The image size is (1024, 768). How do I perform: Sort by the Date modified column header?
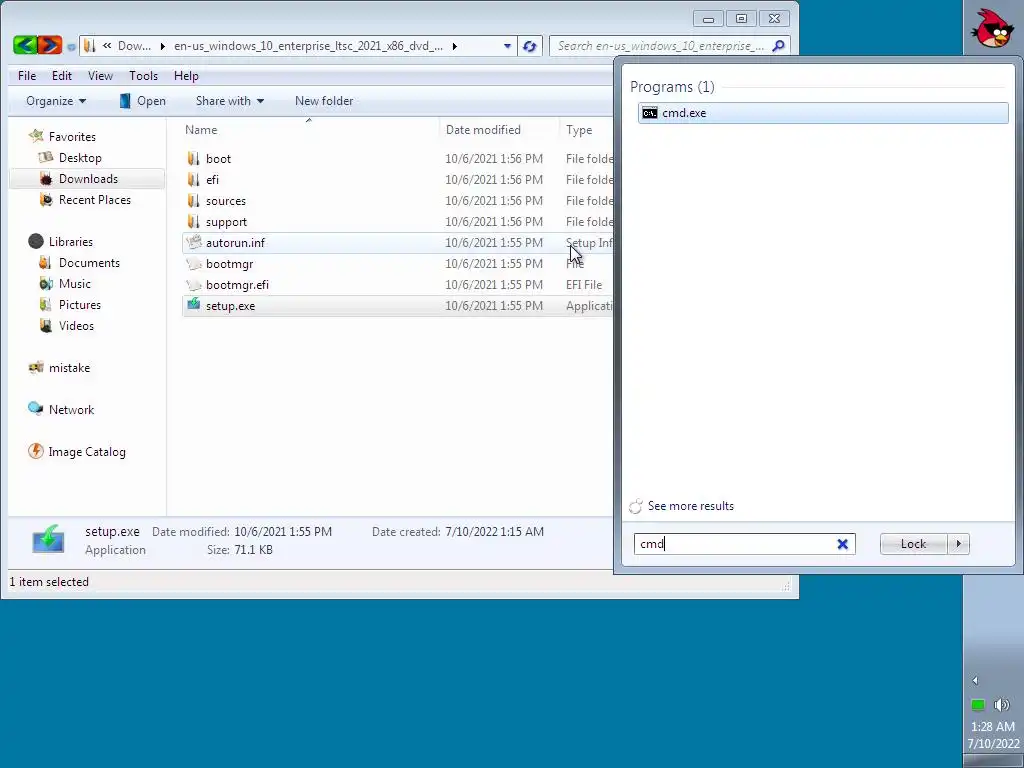[483, 130]
